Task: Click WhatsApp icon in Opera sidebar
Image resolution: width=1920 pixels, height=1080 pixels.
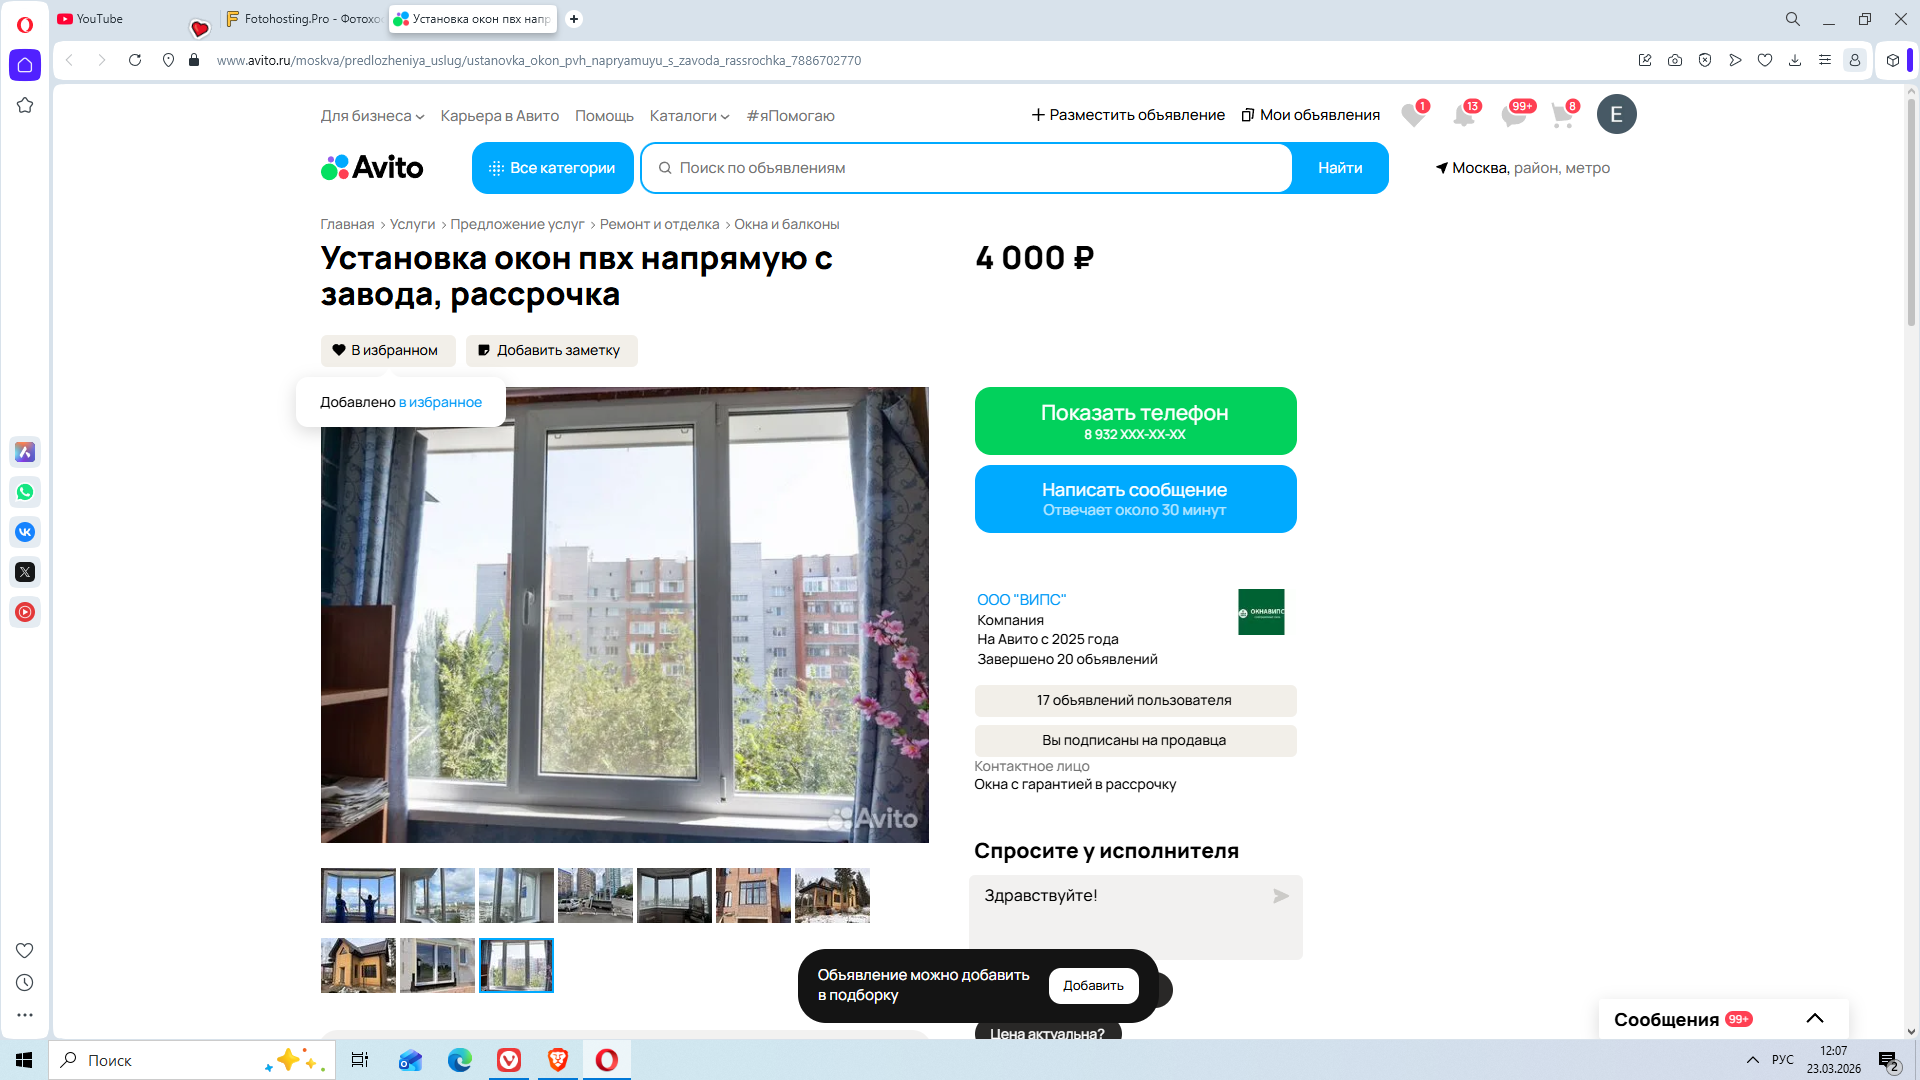Action: click(25, 492)
